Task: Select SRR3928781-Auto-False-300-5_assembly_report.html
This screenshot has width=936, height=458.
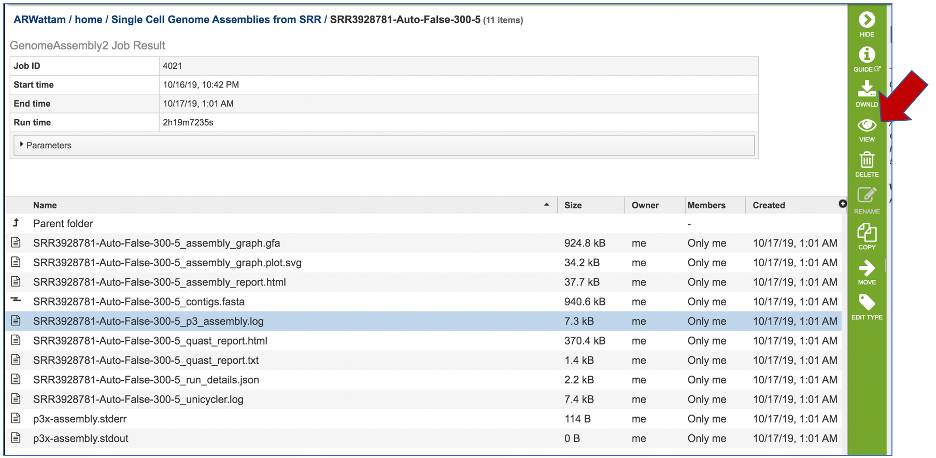Action: coord(159,282)
